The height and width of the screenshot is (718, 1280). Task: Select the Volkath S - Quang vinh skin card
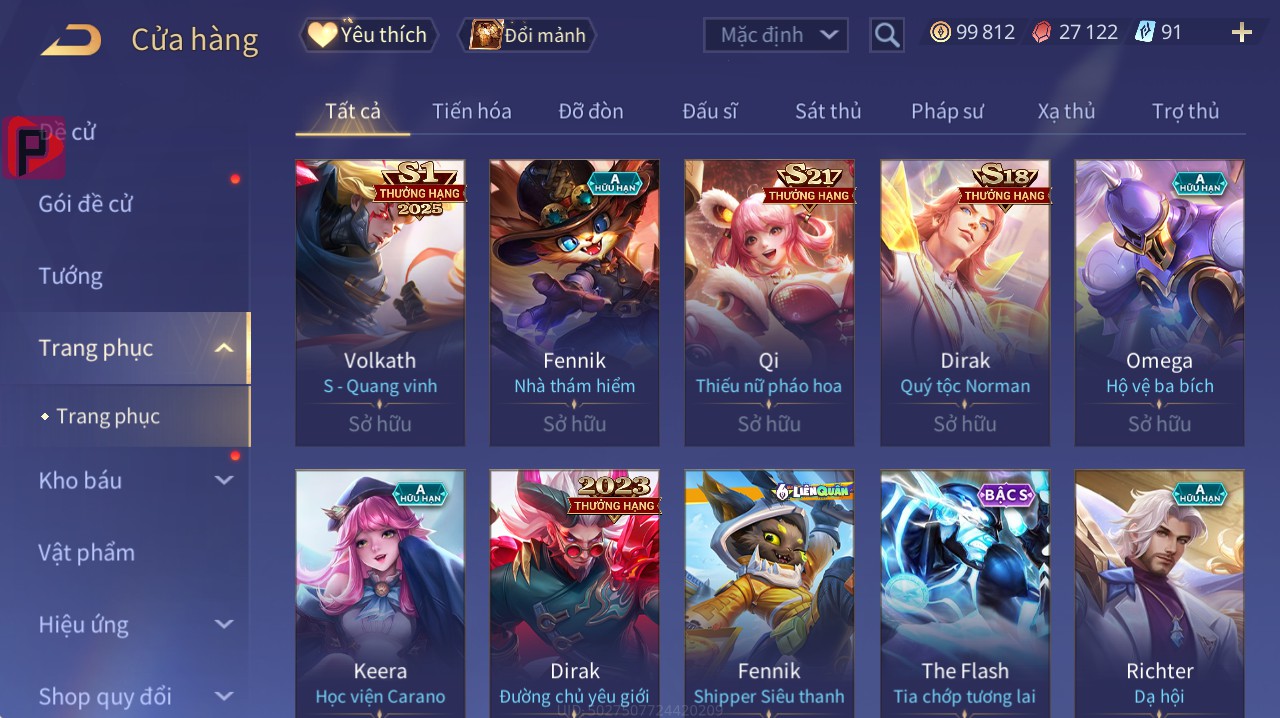380,303
